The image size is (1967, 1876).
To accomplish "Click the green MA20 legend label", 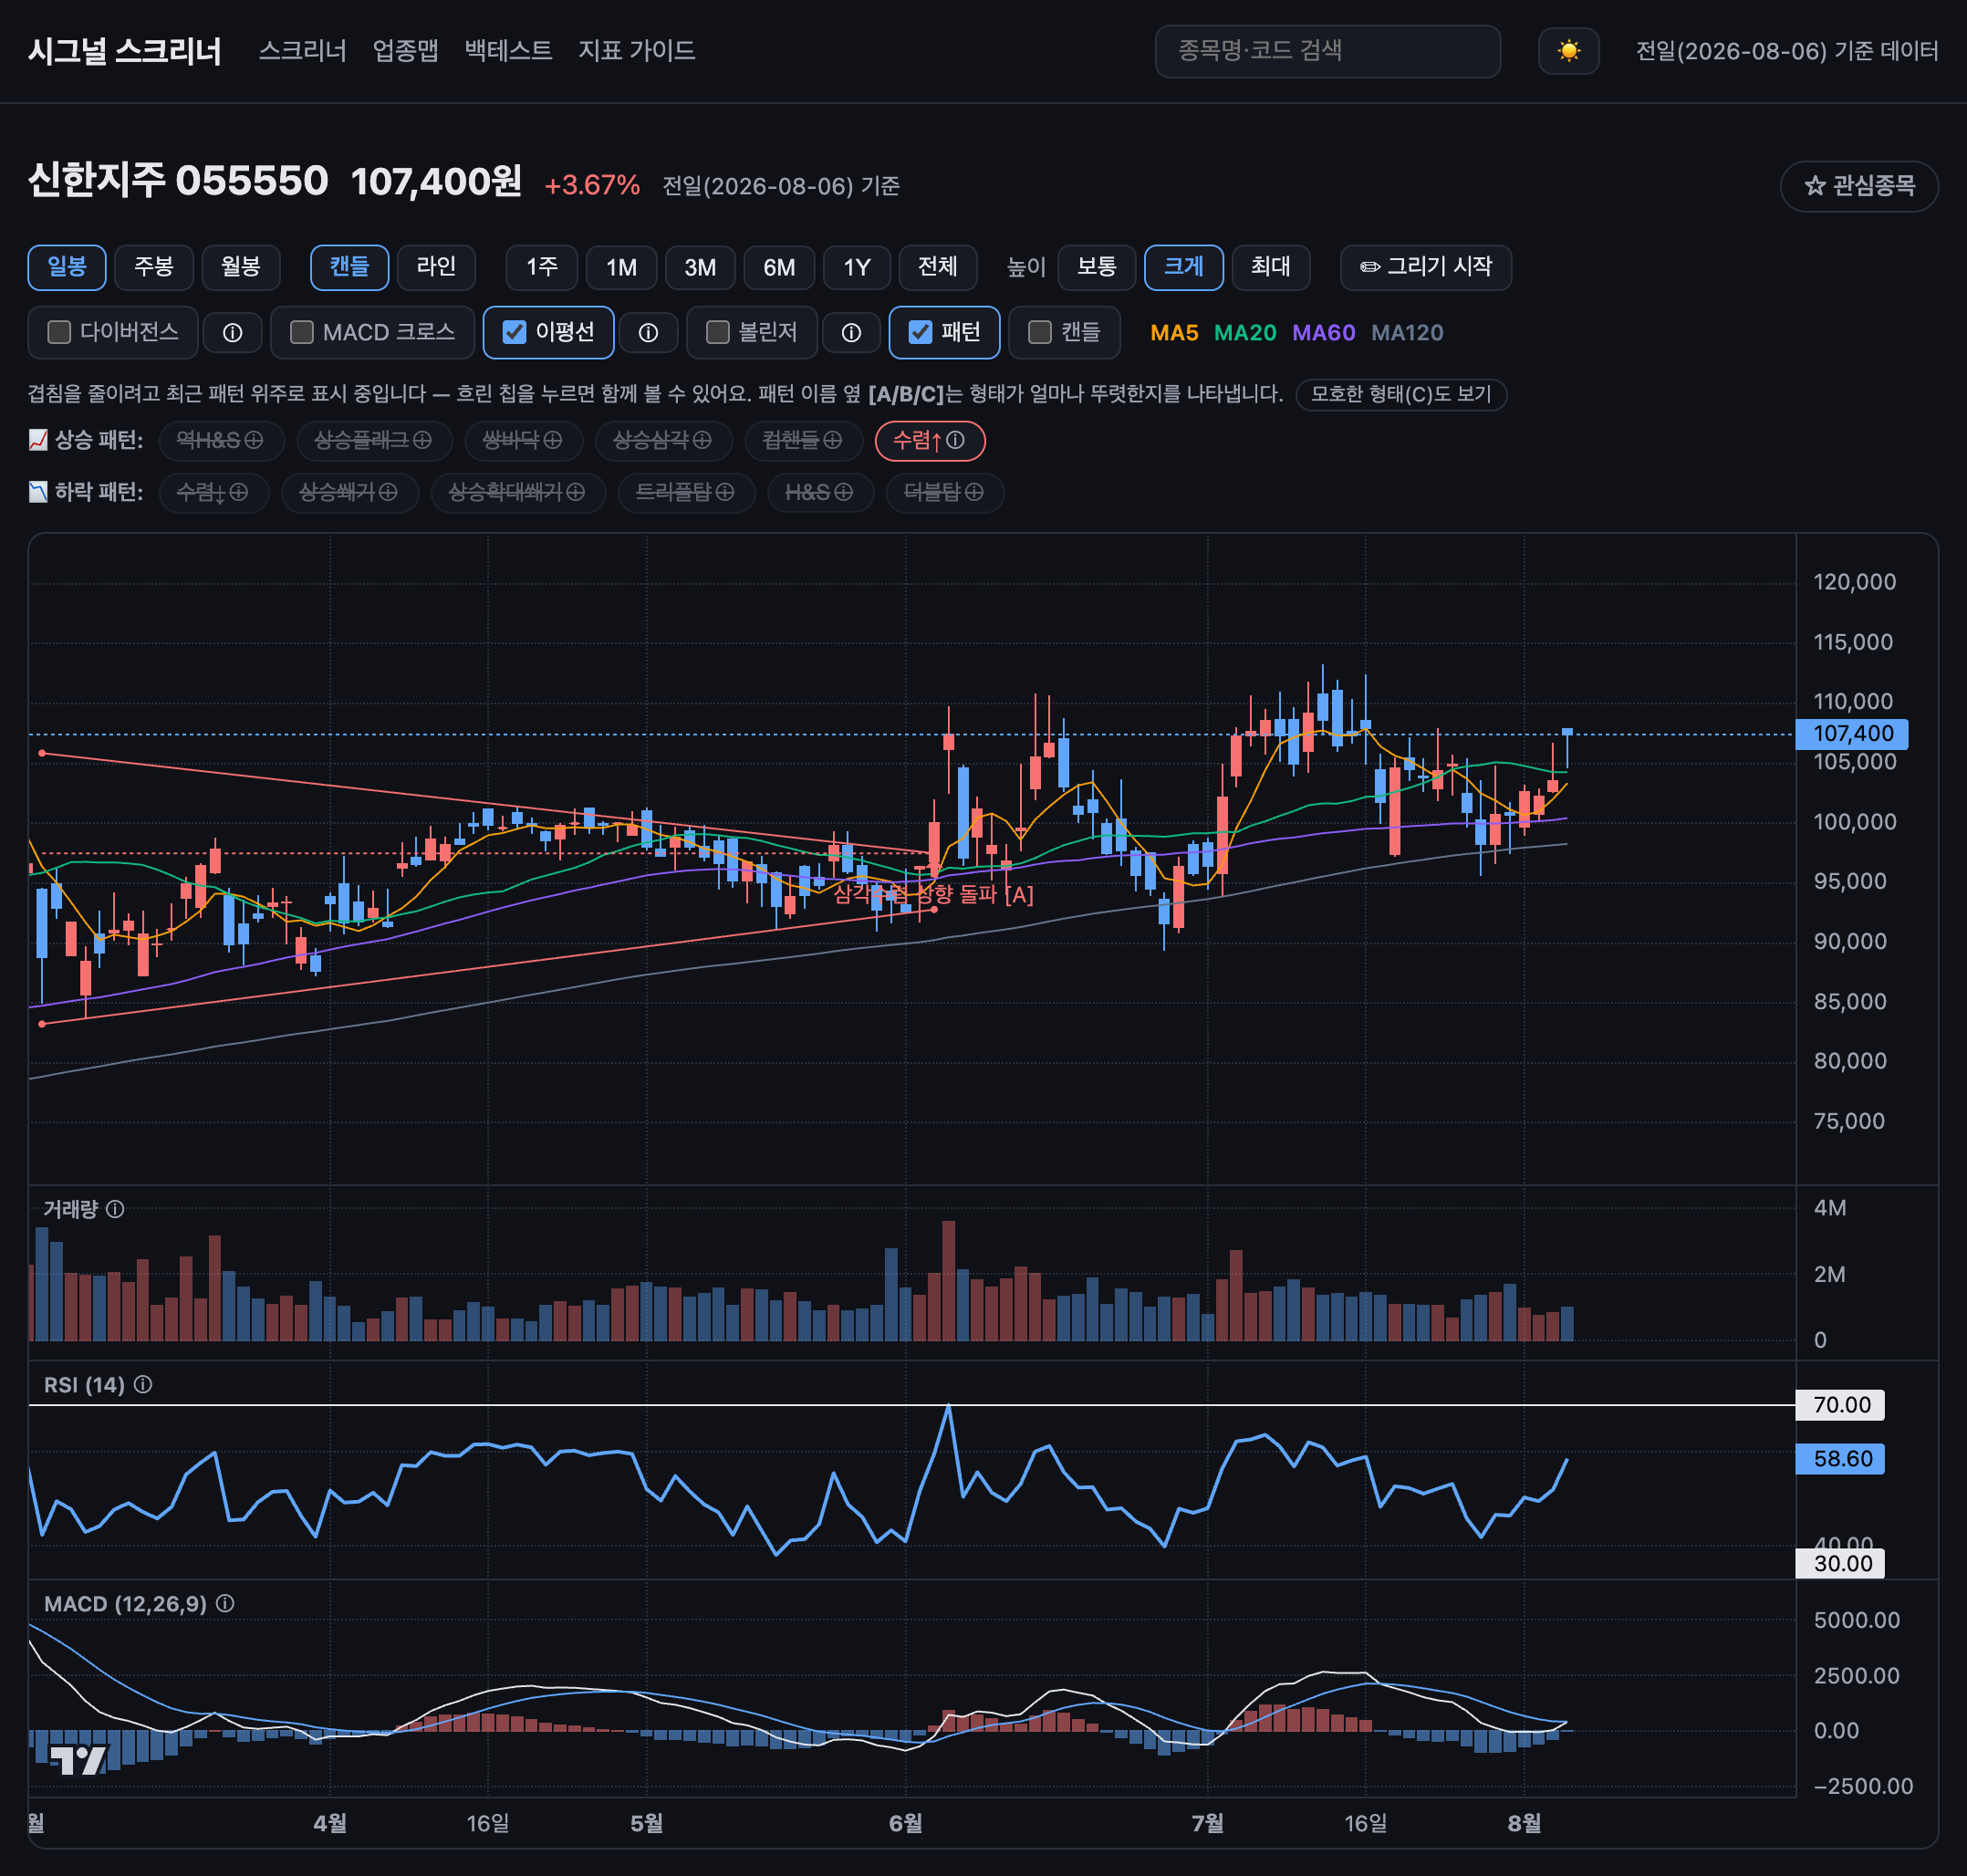I will pos(1245,333).
